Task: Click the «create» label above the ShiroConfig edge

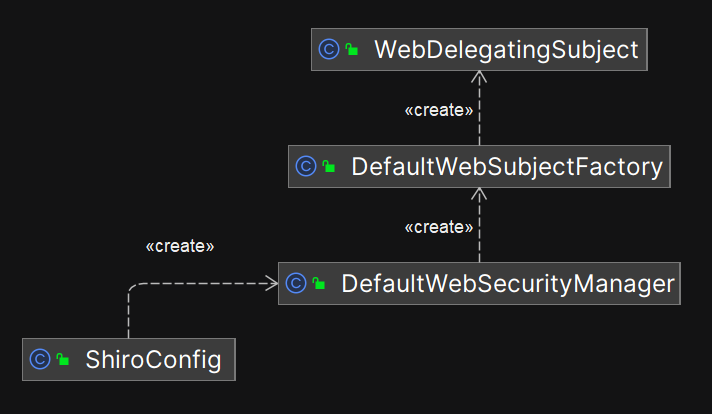Action: point(180,245)
